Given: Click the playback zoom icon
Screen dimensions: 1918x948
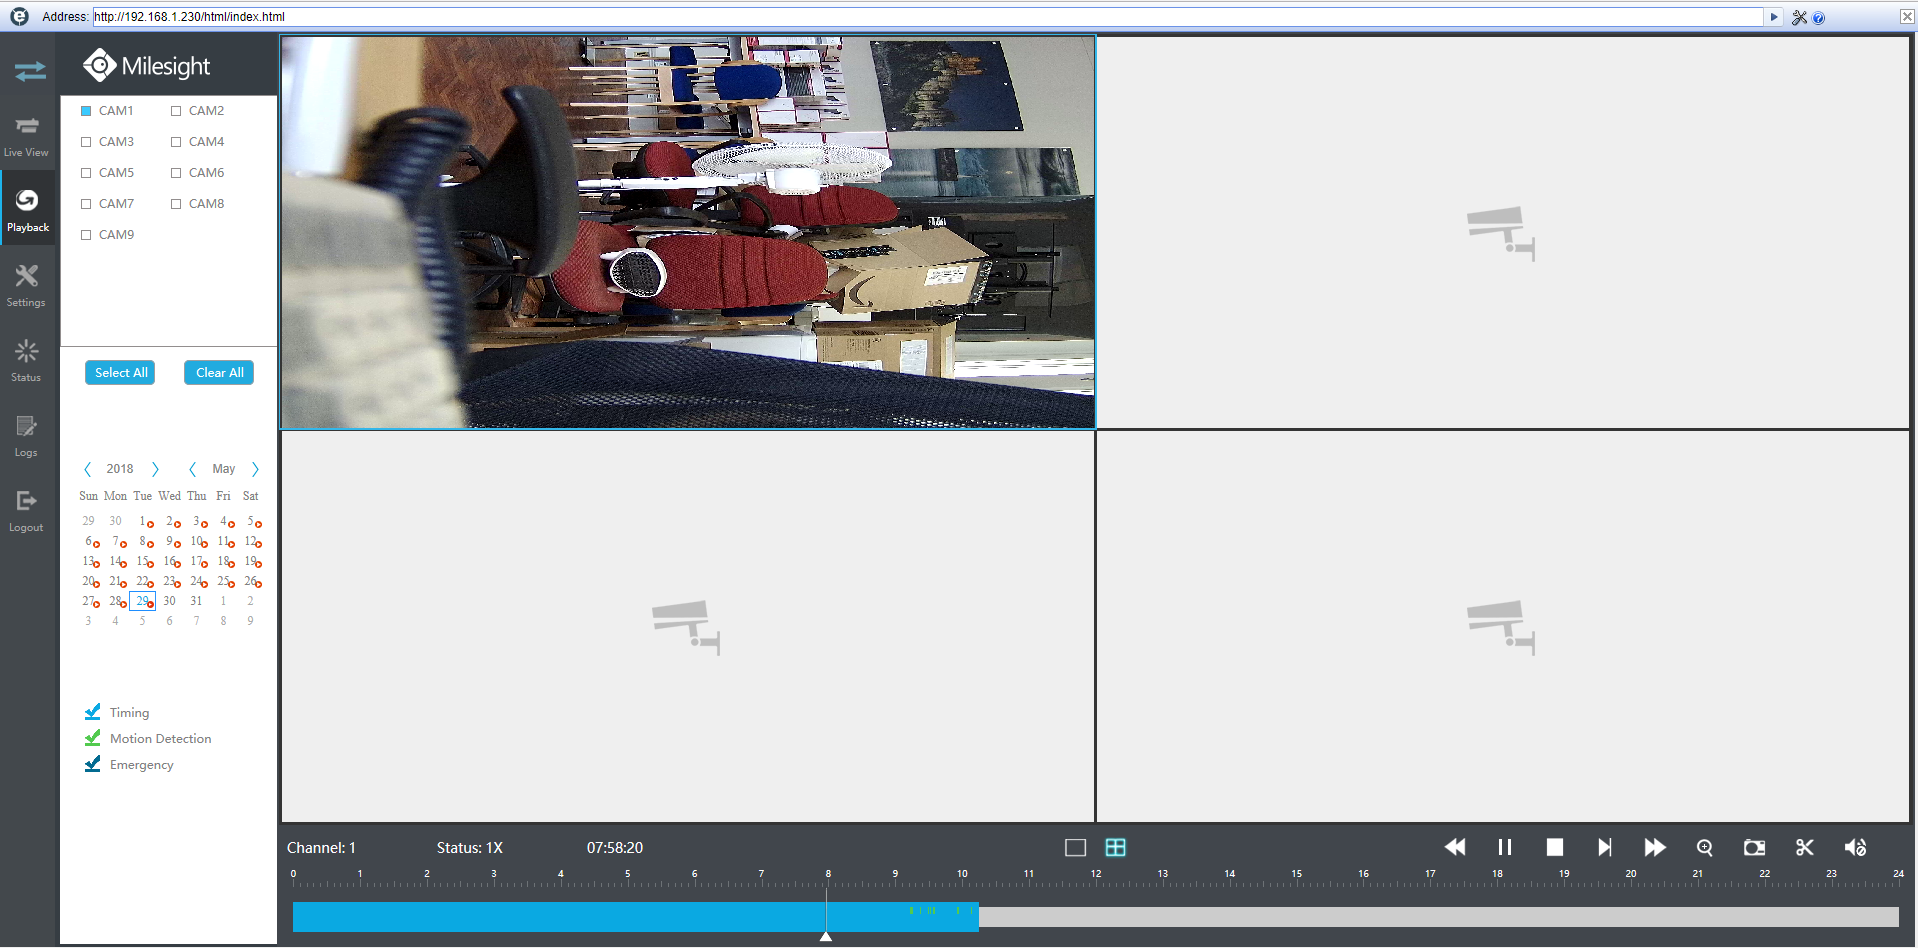Looking at the screenshot, I should click(1704, 847).
